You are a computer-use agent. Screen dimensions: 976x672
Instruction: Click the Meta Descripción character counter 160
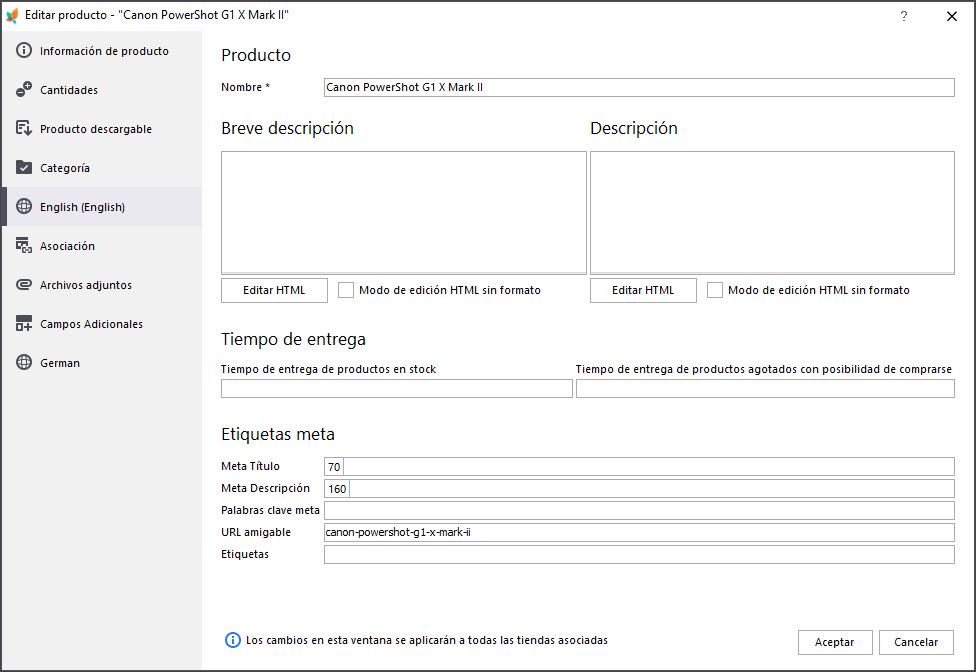(337, 488)
